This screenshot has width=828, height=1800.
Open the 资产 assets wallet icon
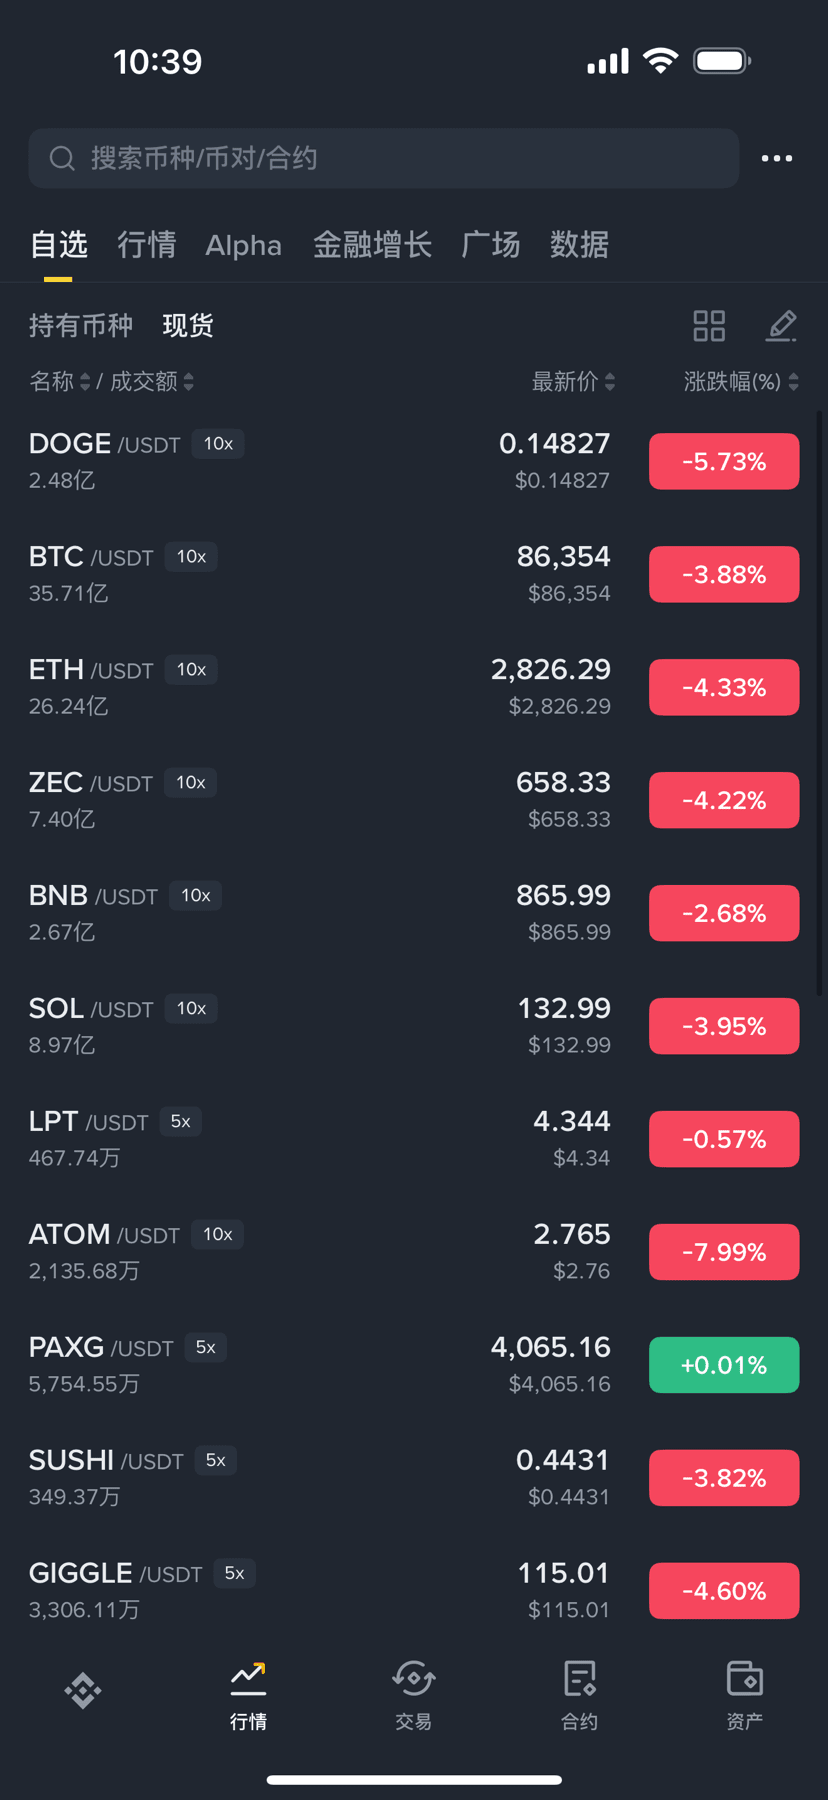click(745, 1679)
